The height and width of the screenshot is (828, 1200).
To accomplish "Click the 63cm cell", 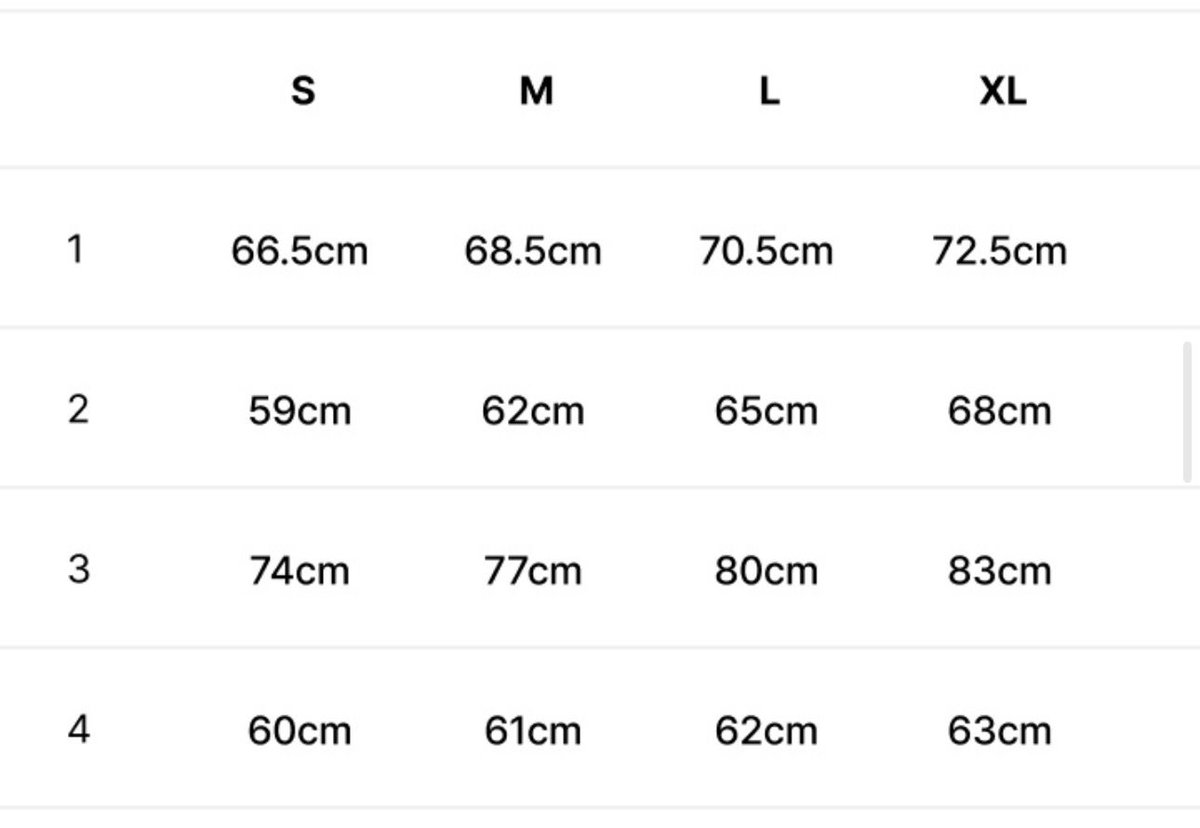I will [999, 731].
